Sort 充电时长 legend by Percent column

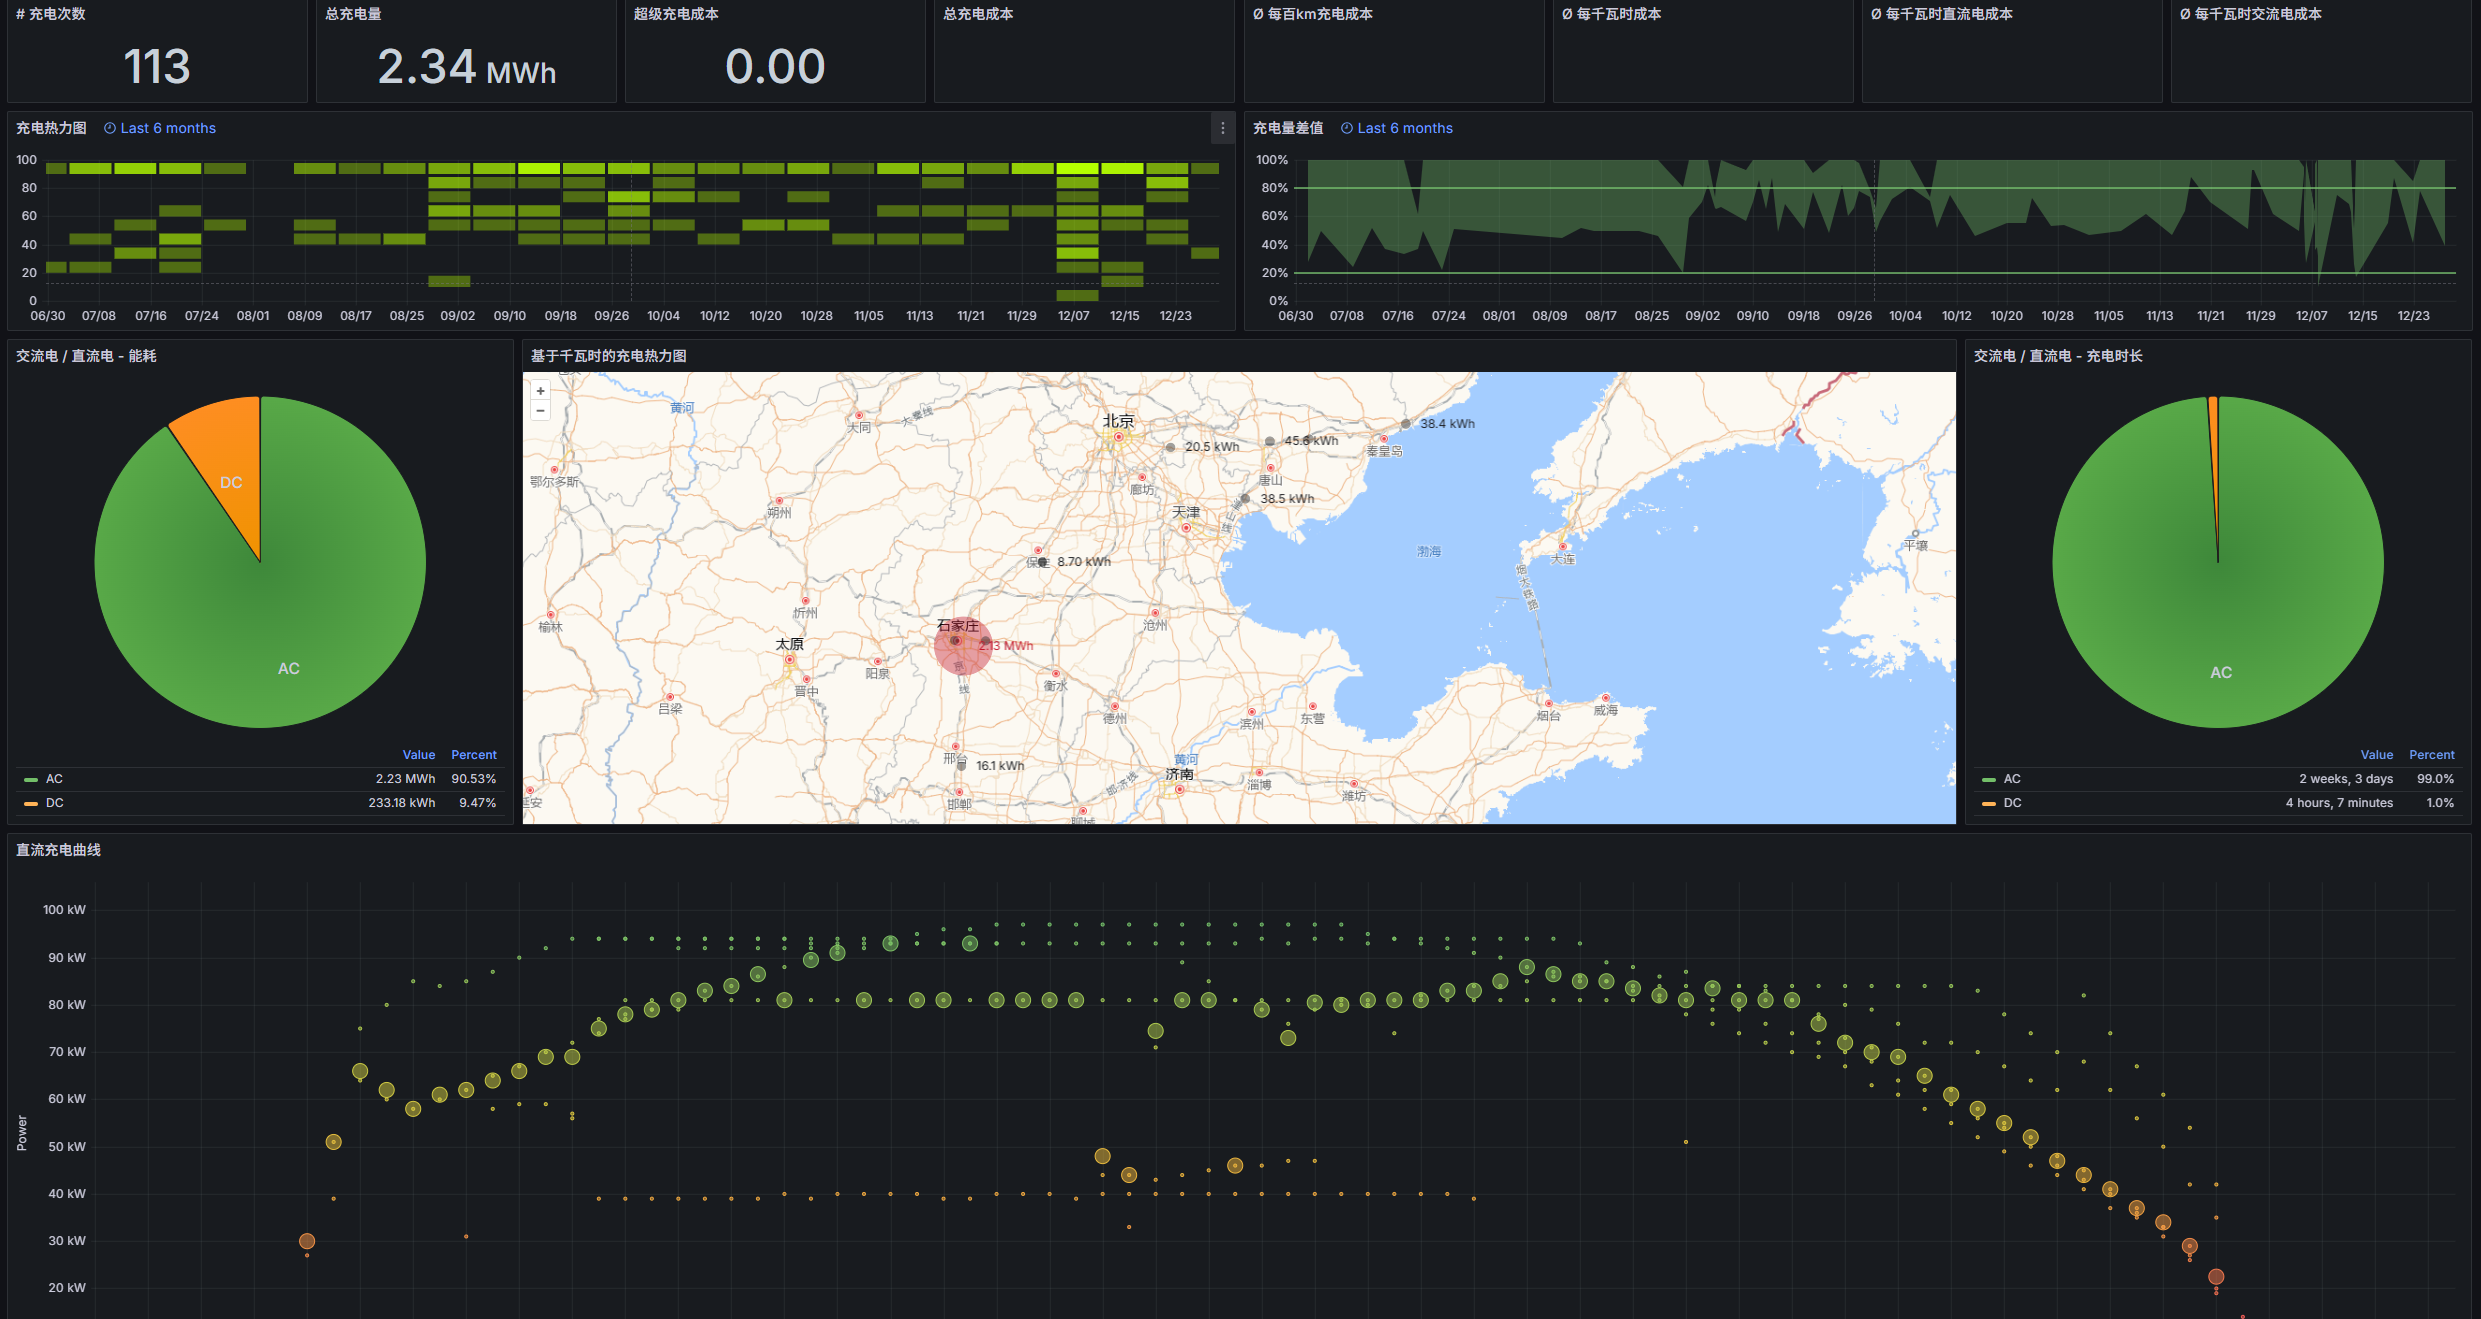pos(2431,755)
